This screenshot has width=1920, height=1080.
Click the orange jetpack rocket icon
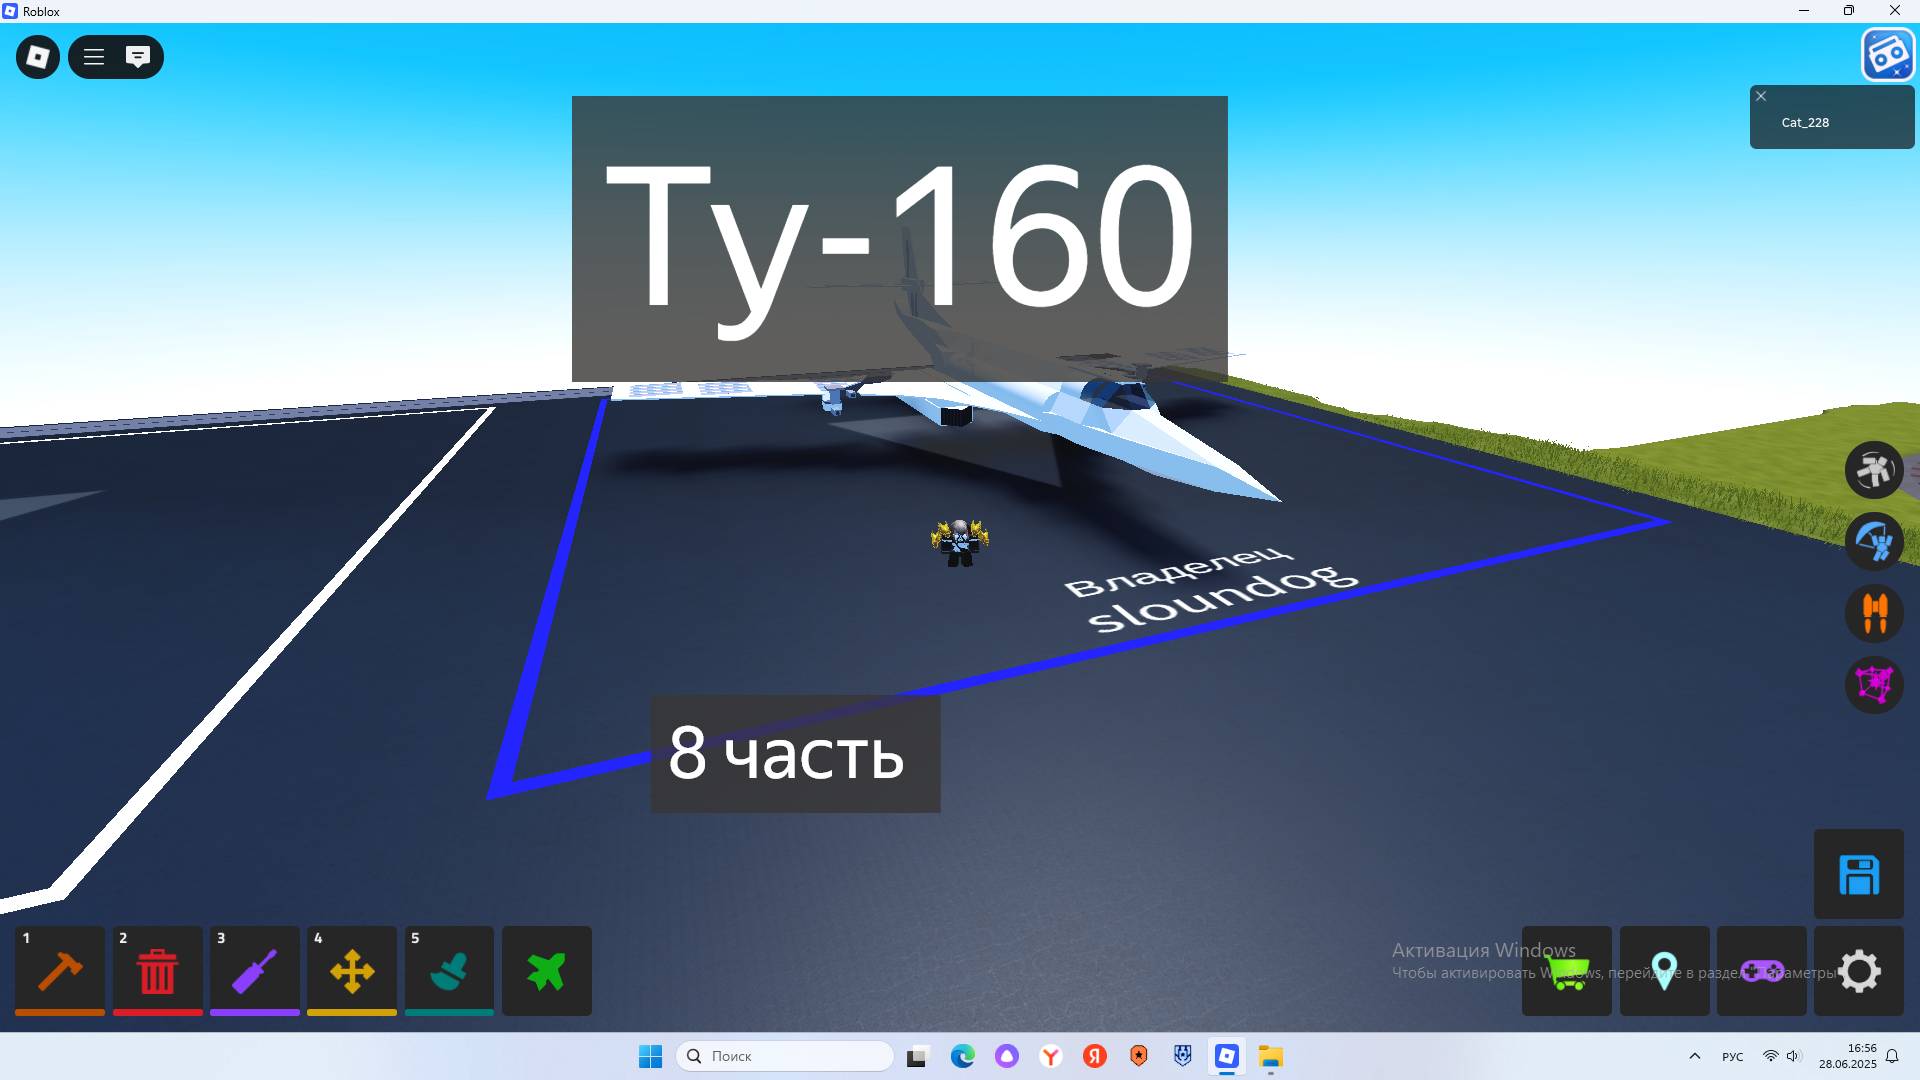[1874, 613]
